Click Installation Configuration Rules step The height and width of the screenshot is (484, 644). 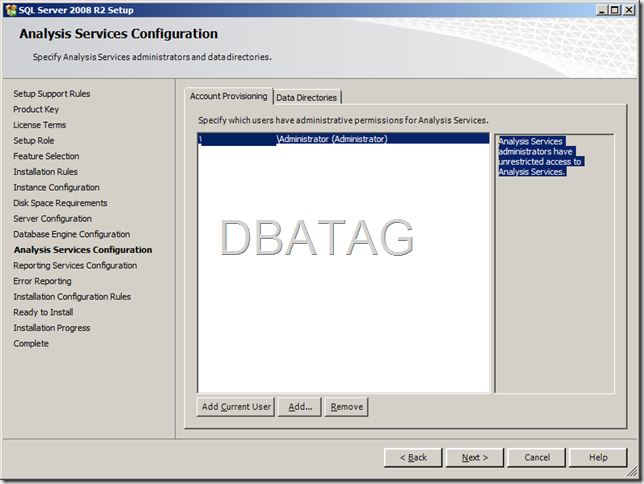[72, 297]
